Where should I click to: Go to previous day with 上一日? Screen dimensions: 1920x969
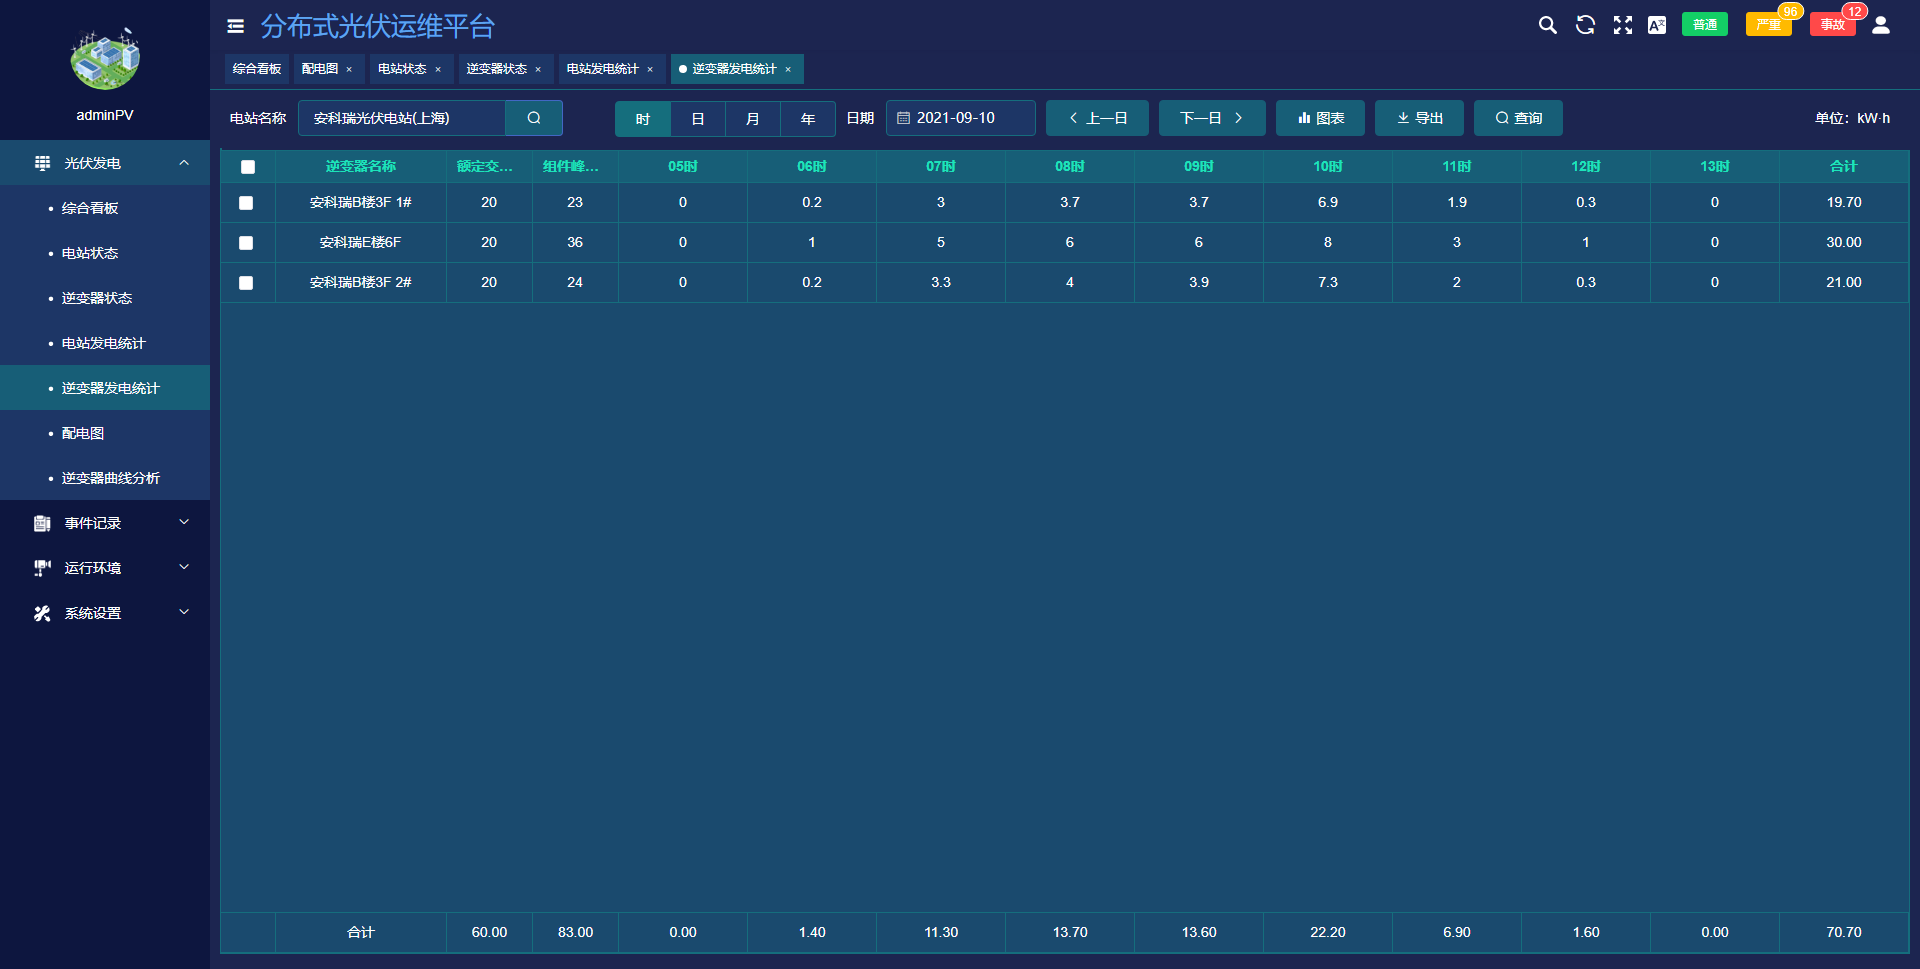[x=1097, y=118]
